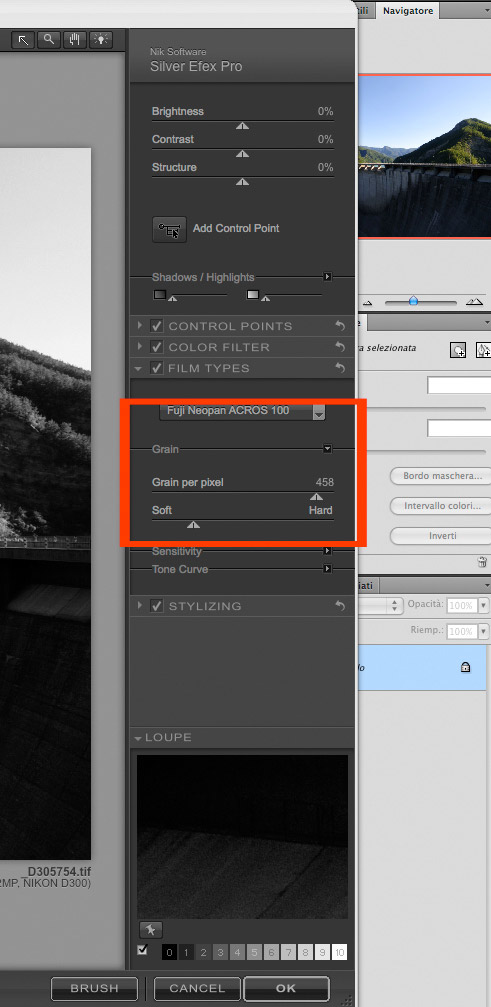Reset the Control Points section
491x1007 pixels.
(x=340, y=326)
